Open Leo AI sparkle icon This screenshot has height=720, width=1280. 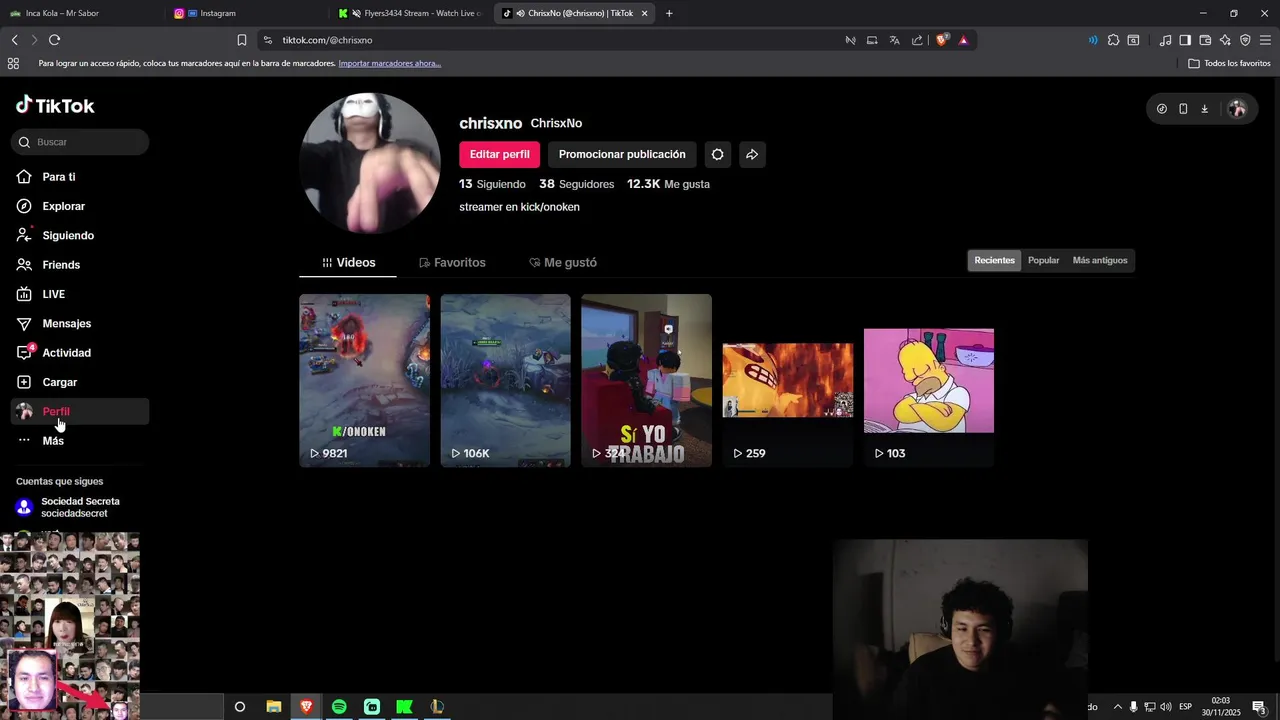point(1225,40)
